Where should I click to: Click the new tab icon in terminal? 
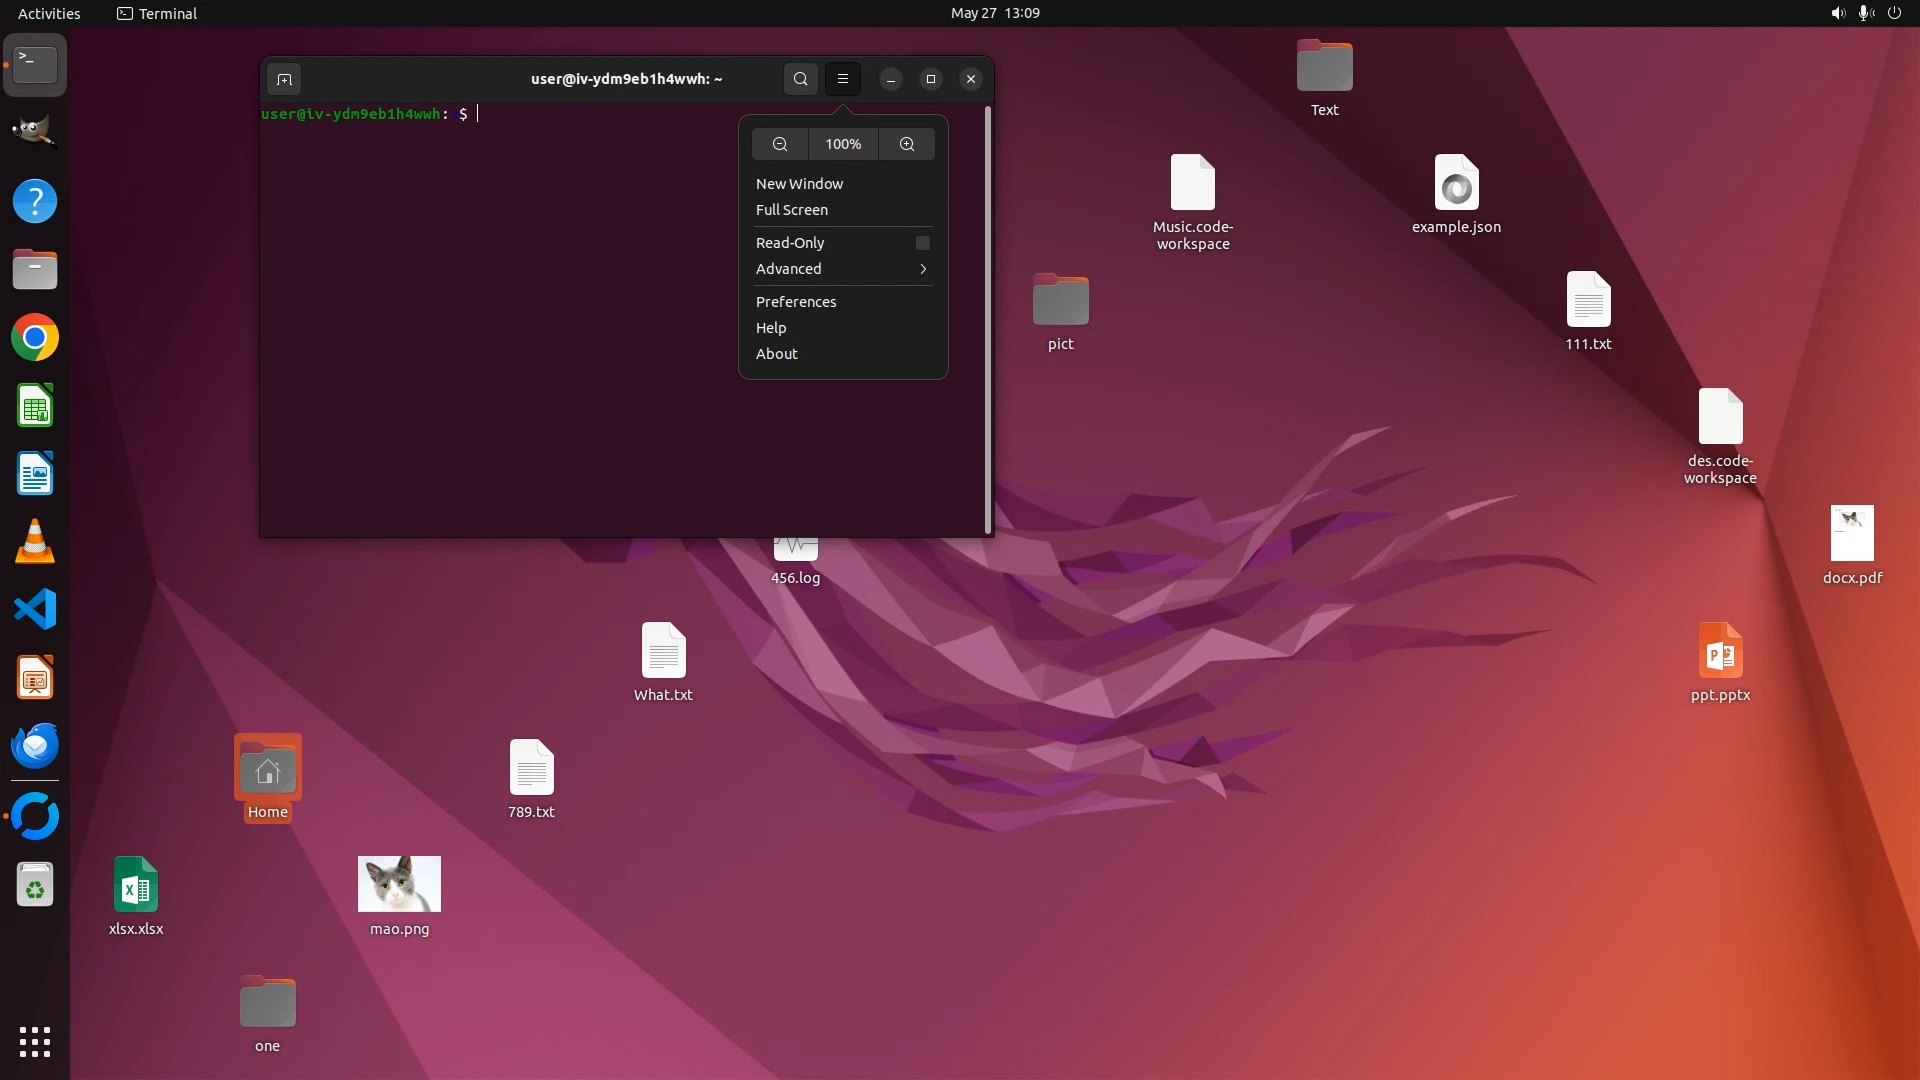coord(284,79)
